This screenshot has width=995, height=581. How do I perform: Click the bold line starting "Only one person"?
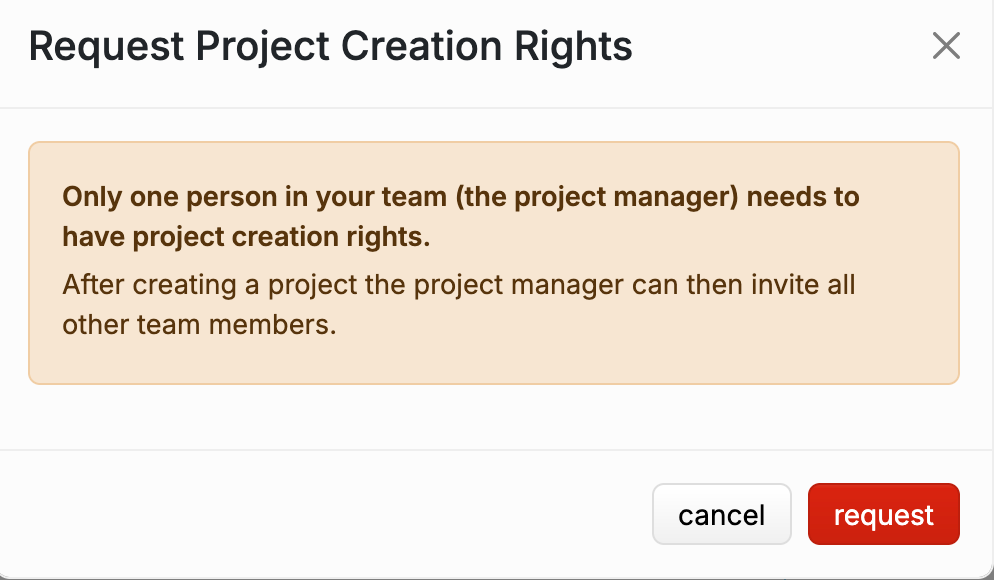[460, 196]
